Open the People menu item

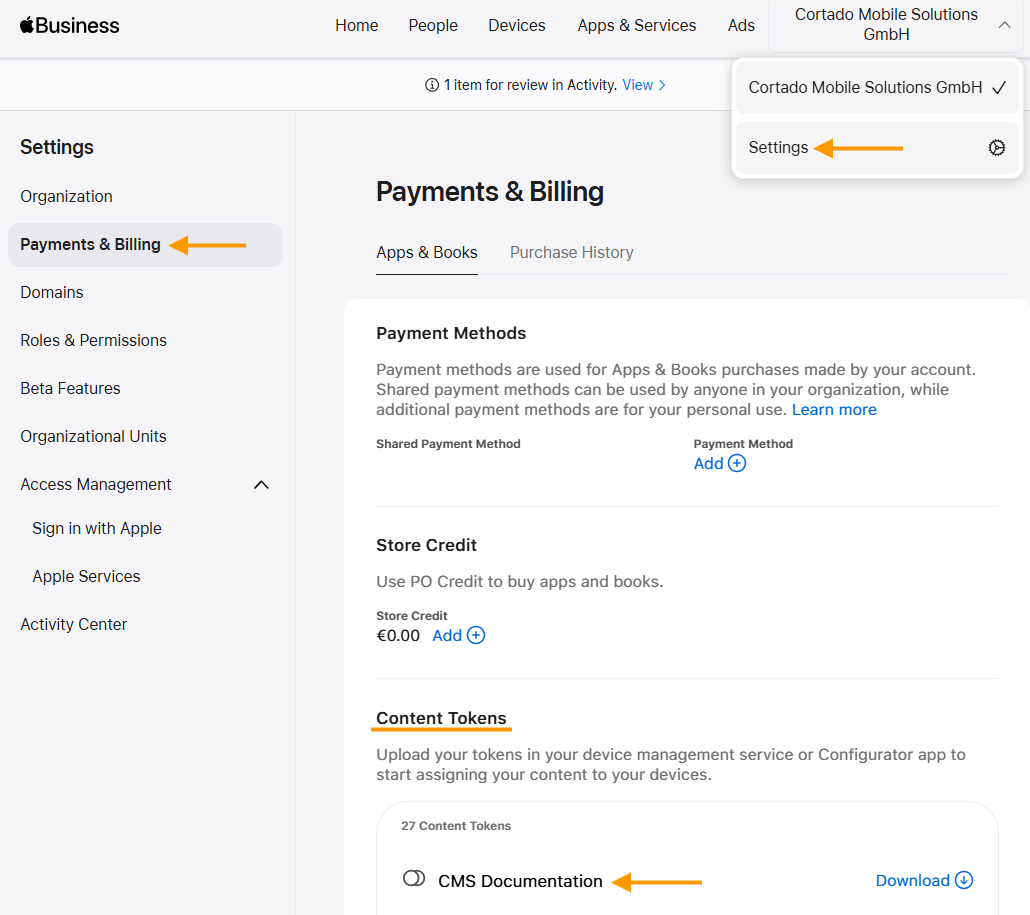coord(433,26)
